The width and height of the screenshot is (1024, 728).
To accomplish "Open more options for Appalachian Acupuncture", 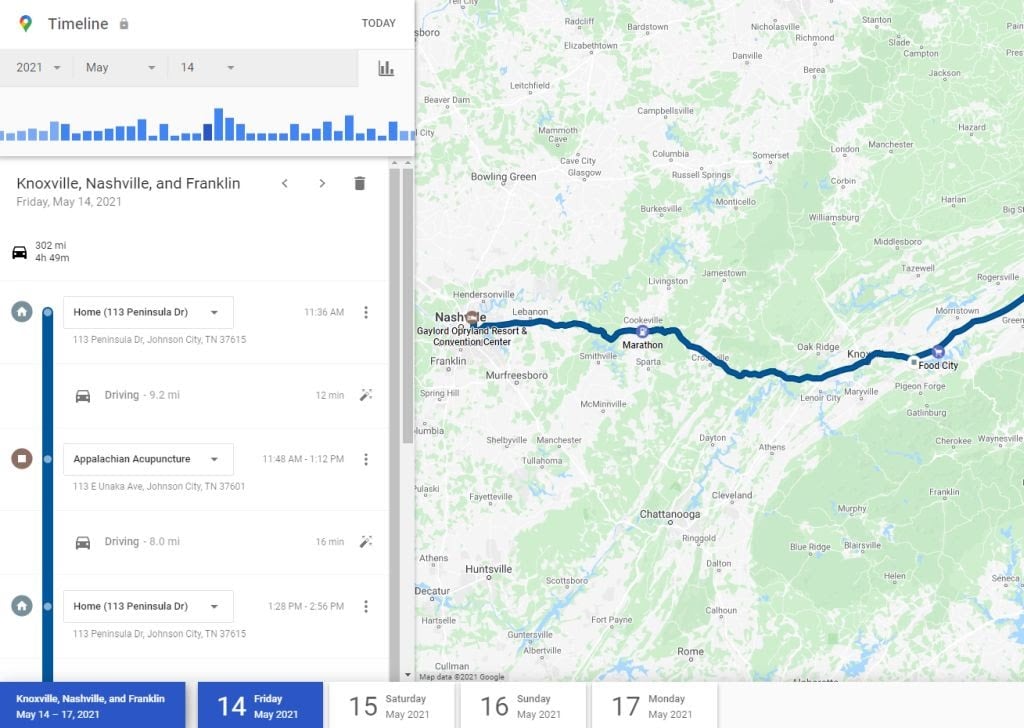I will [366, 459].
